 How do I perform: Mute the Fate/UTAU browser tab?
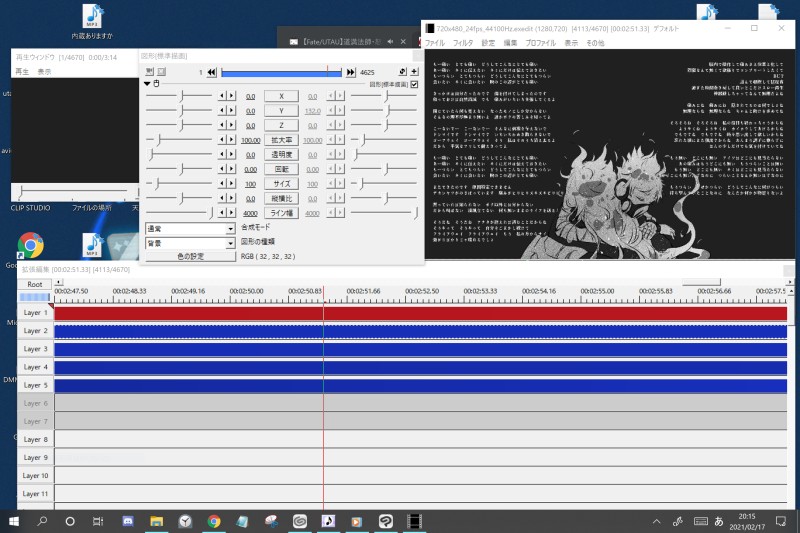390,41
